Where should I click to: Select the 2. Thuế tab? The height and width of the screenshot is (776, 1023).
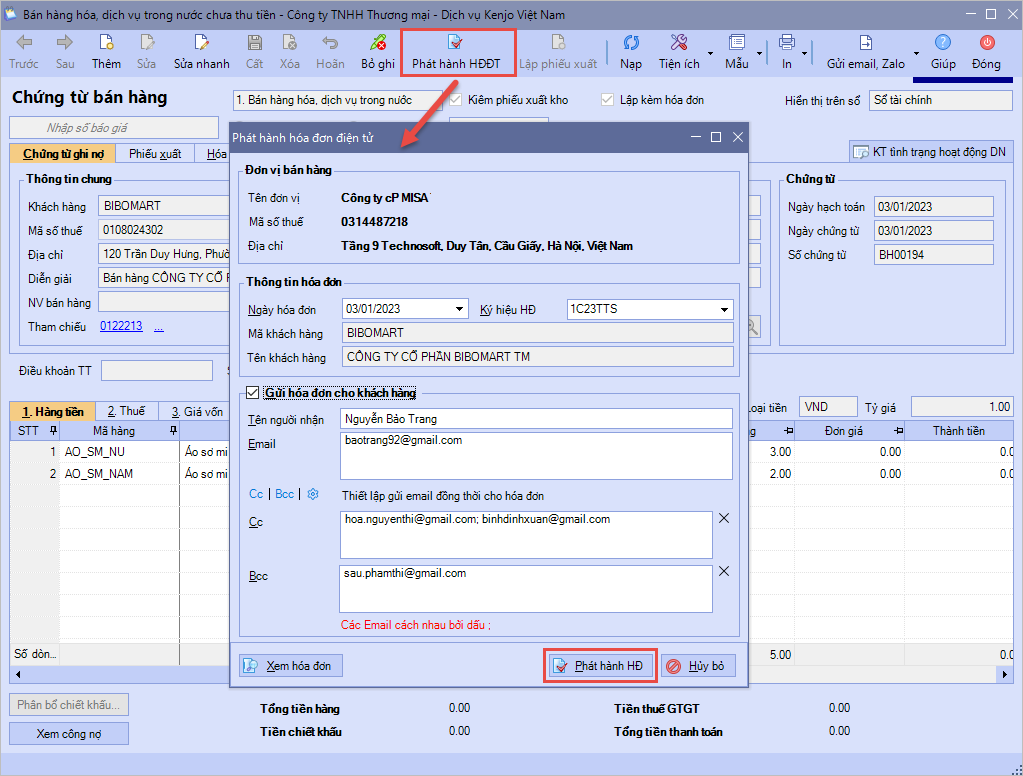click(126, 411)
